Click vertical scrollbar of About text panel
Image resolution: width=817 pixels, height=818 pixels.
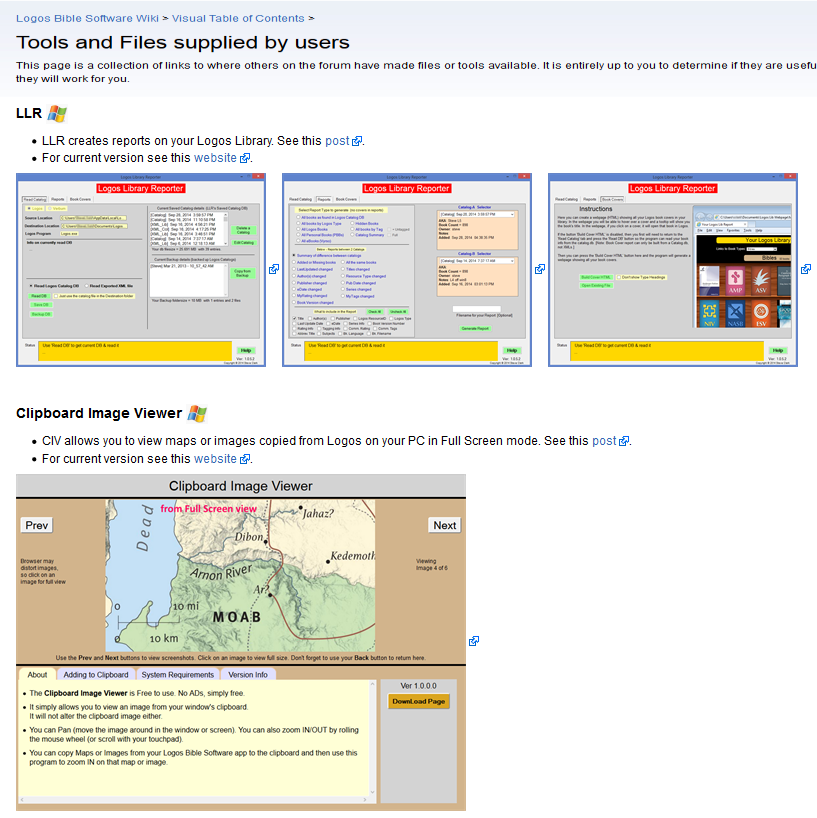373,738
